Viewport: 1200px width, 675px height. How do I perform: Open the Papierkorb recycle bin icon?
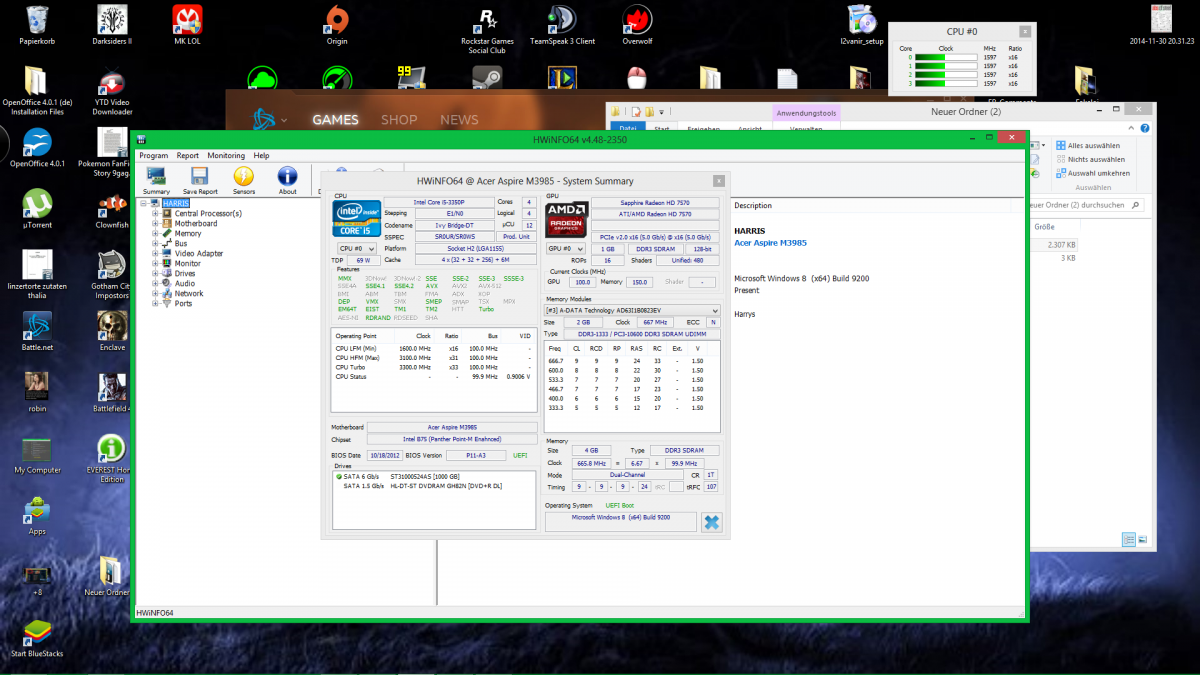(39, 25)
